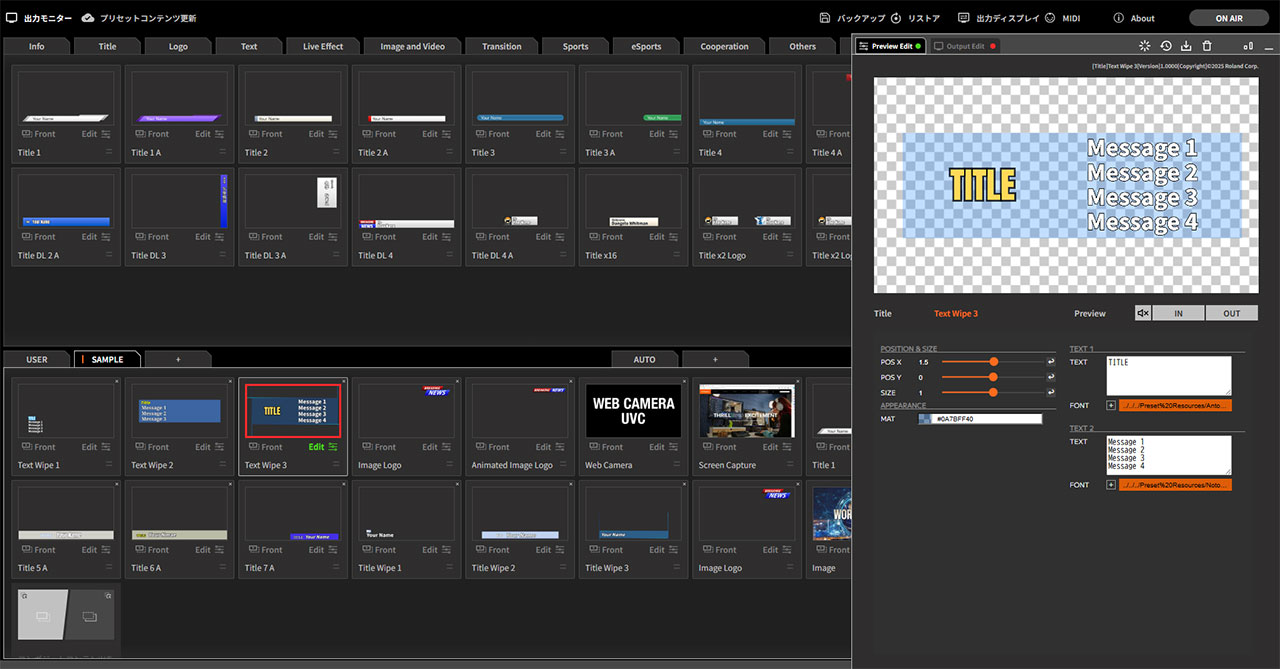
Task: Select the Web Camera UVC thumbnail
Action: tap(633, 411)
